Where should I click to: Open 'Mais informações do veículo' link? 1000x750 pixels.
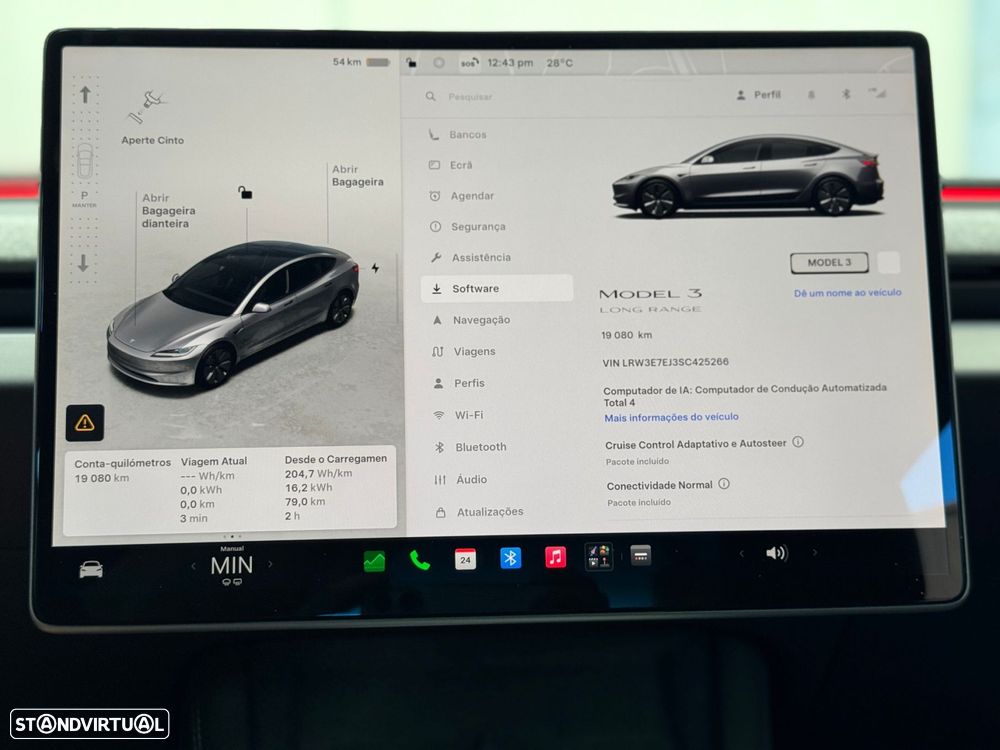[x=671, y=417]
